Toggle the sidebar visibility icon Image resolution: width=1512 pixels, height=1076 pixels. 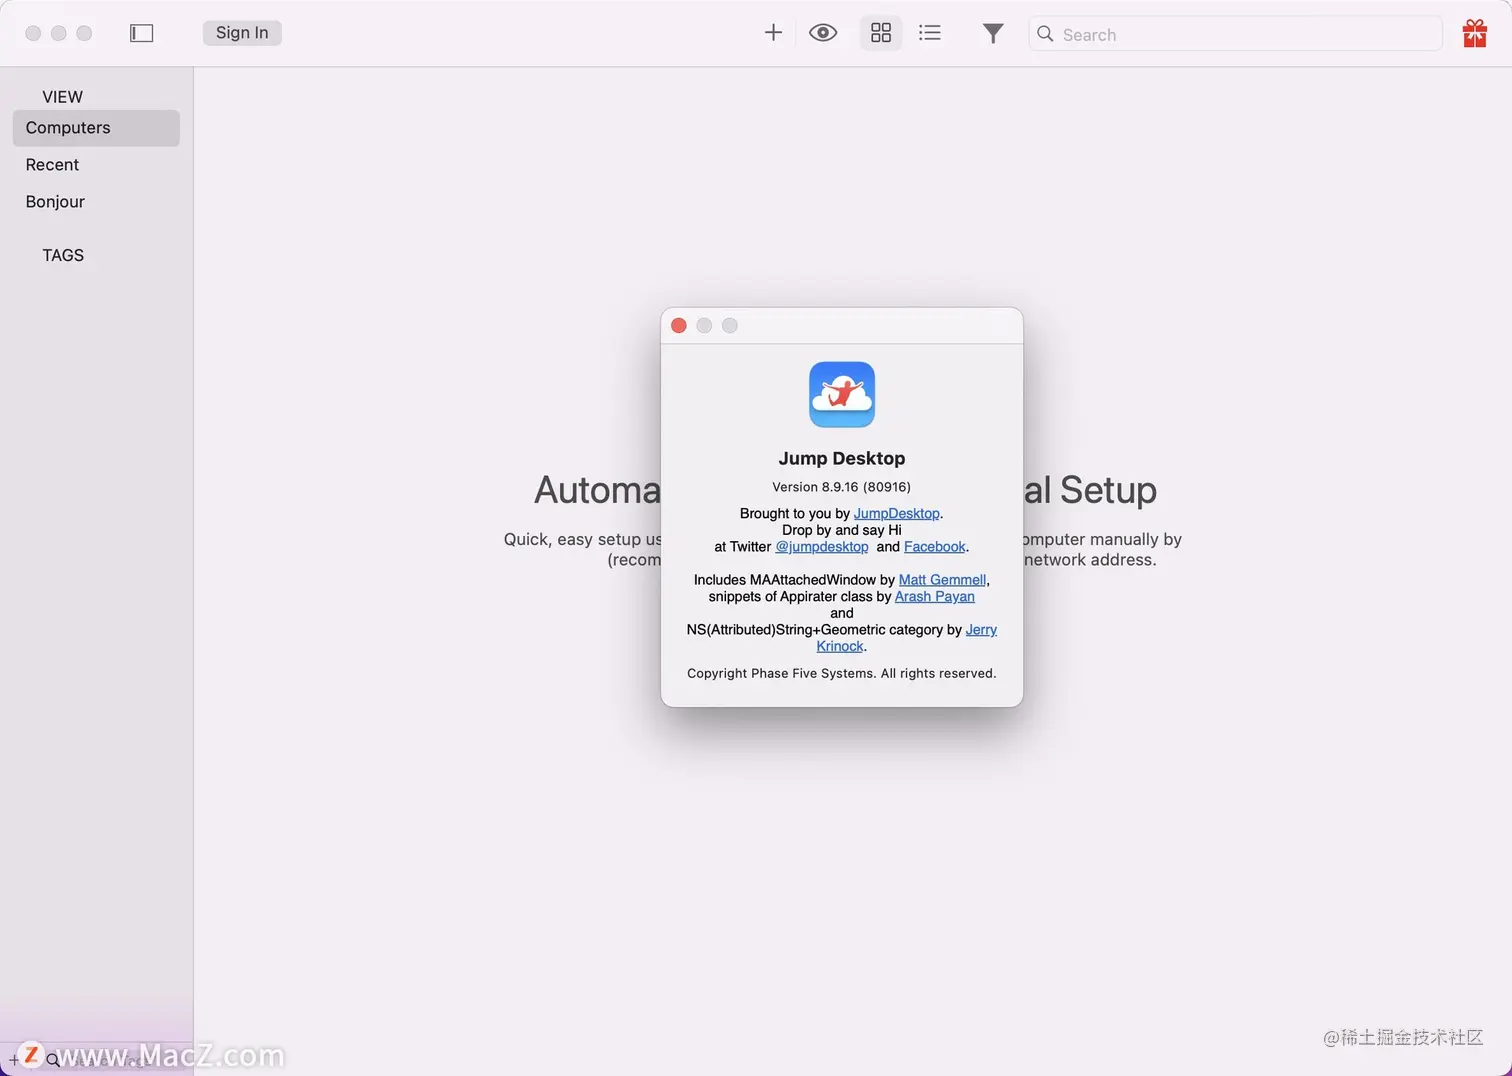(x=142, y=33)
